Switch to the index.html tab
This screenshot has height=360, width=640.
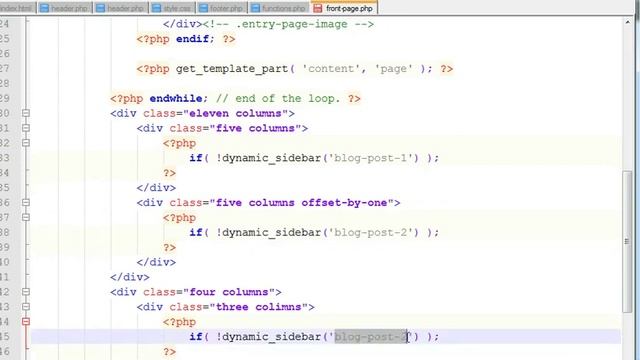17,8
